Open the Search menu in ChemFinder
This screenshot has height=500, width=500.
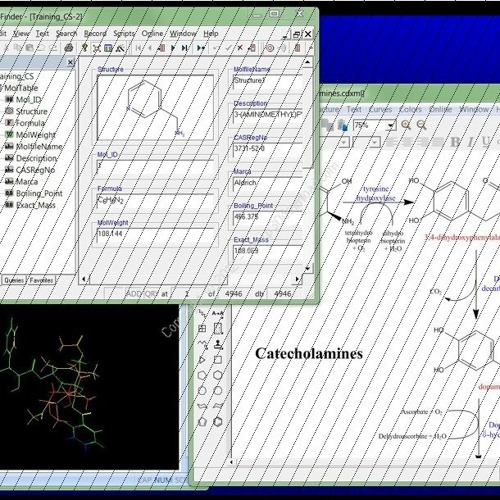pos(66,34)
